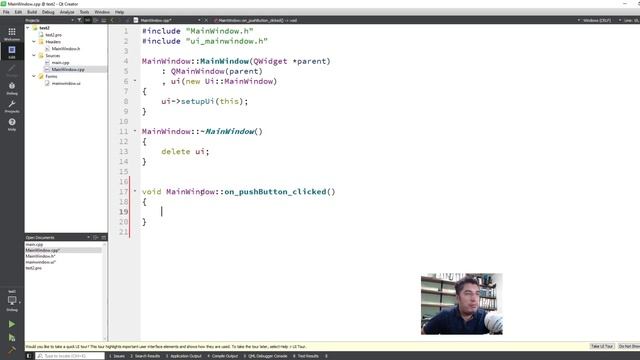Open the Window menu
Screen dimensions: 640x360
tap(102, 12)
